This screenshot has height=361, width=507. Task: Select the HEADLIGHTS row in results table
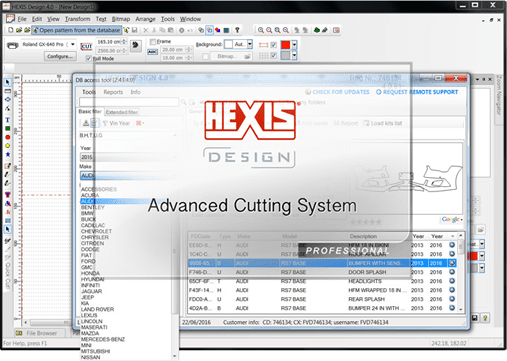click(x=322, y=281)
